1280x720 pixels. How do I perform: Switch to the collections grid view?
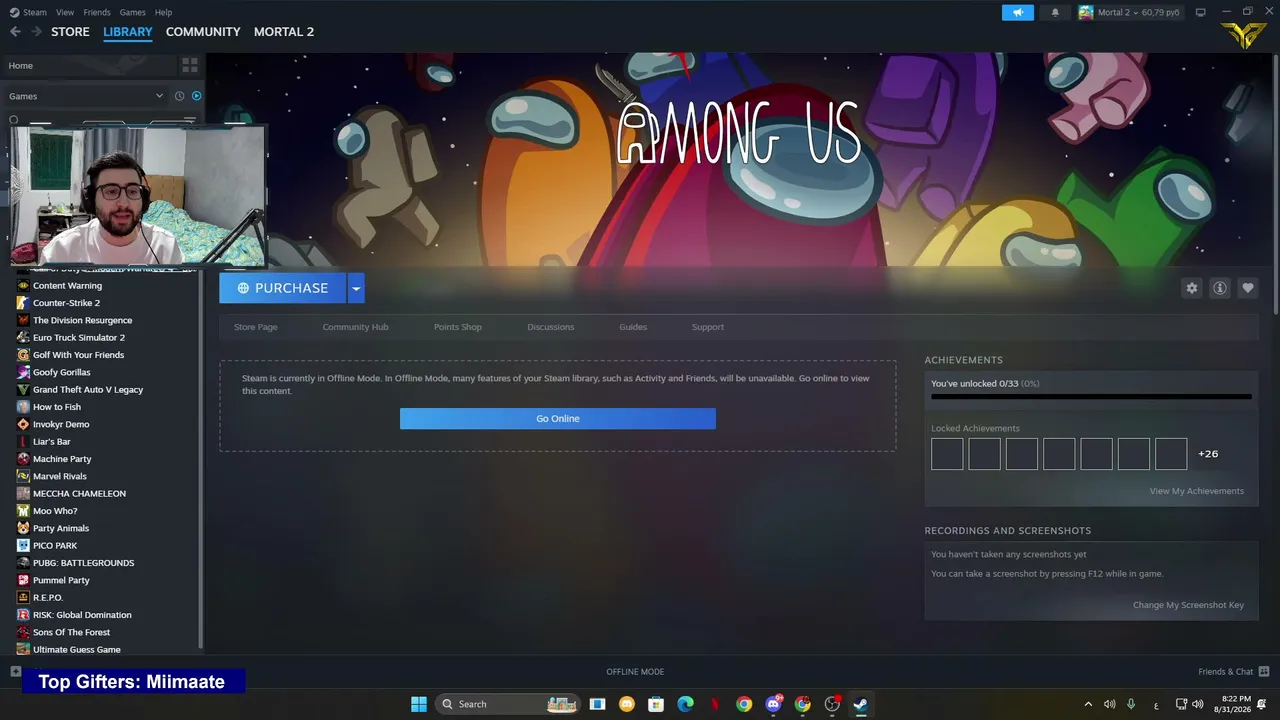189,66
